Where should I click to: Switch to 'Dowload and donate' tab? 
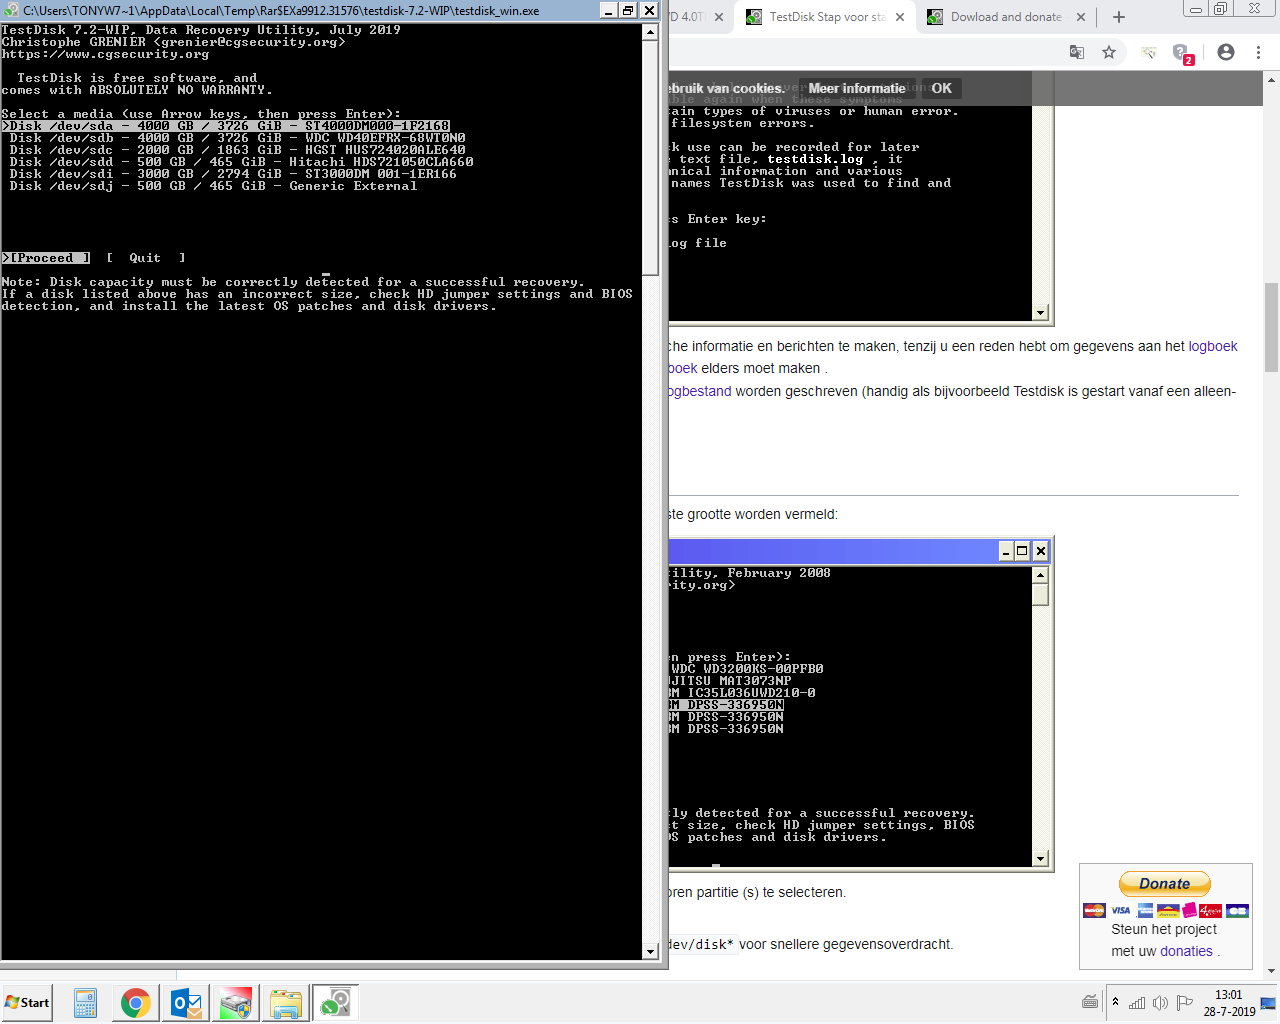[x=1006, y=17]
